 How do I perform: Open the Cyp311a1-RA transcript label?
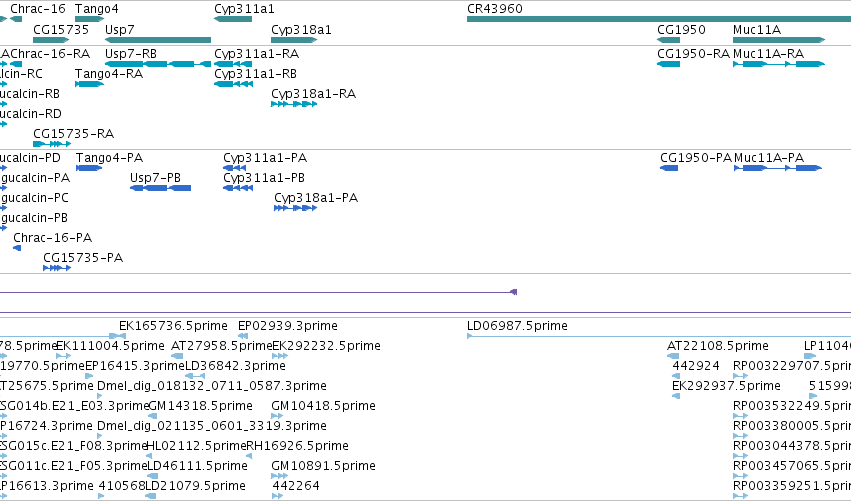click(x=256, y=54)
